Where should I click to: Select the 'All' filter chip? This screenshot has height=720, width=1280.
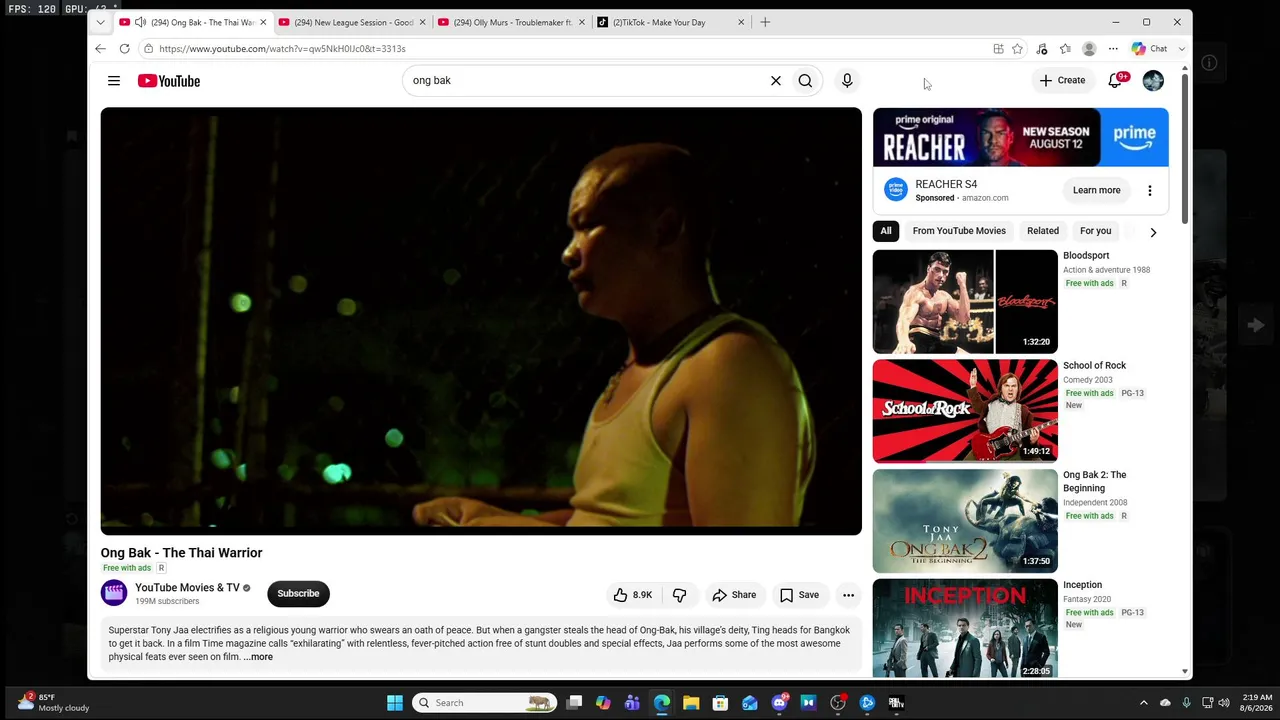click(885, 231)
